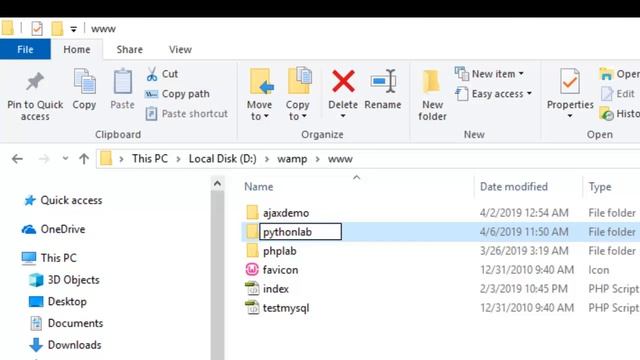Click Paste shortcut in the ribbon
This screenshot has width=640, height=360.
pyautogui.click(x=187, y=113)
